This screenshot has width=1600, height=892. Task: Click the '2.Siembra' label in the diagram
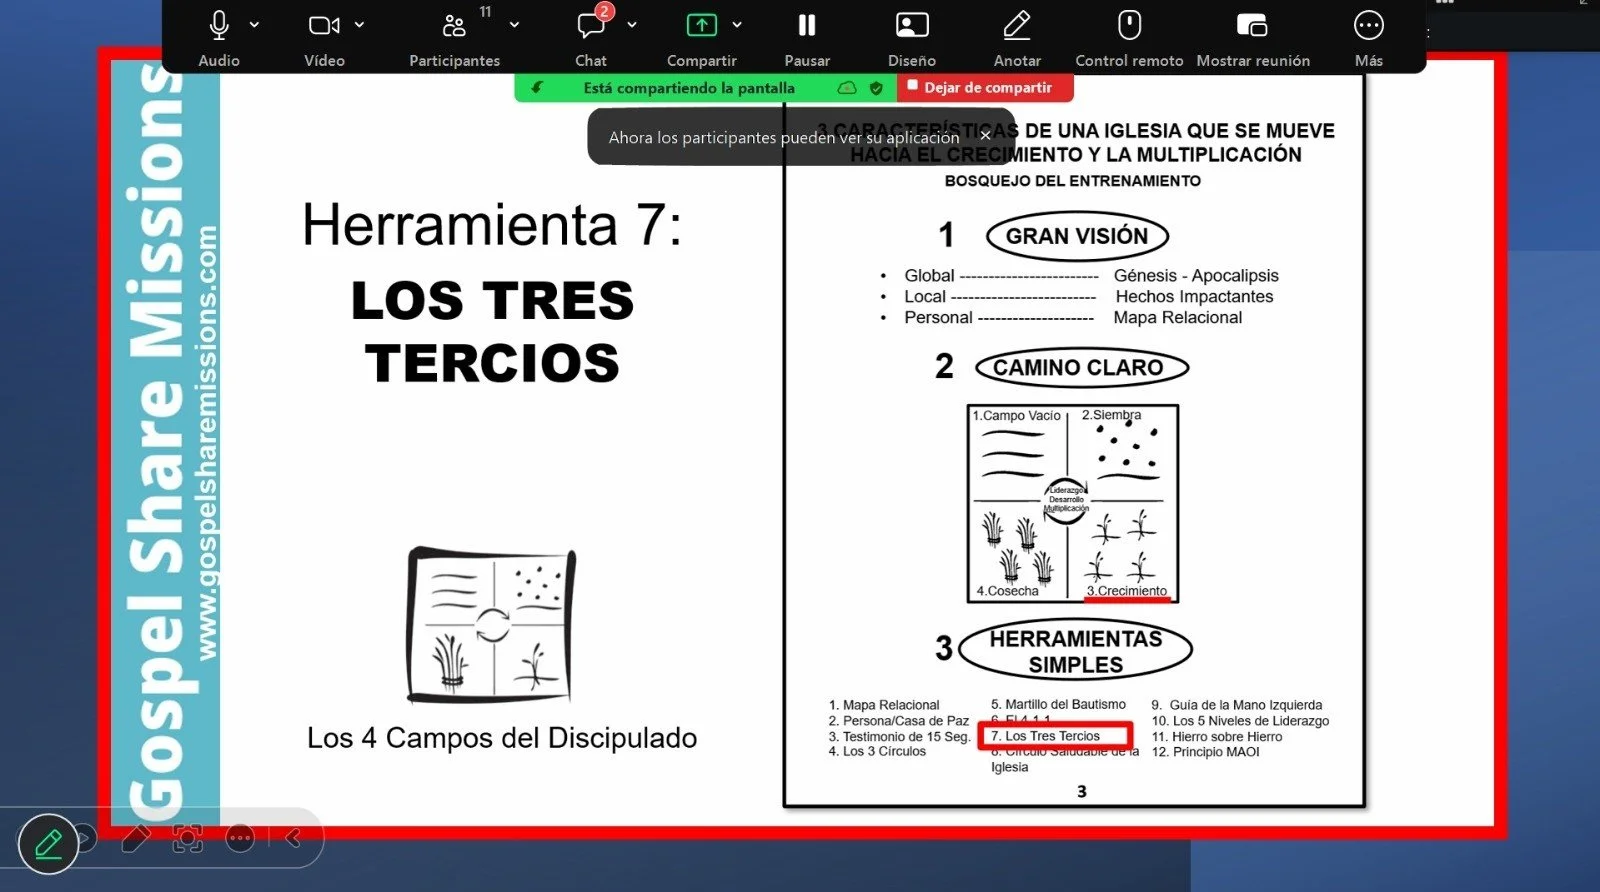(x=1111, y=414)
